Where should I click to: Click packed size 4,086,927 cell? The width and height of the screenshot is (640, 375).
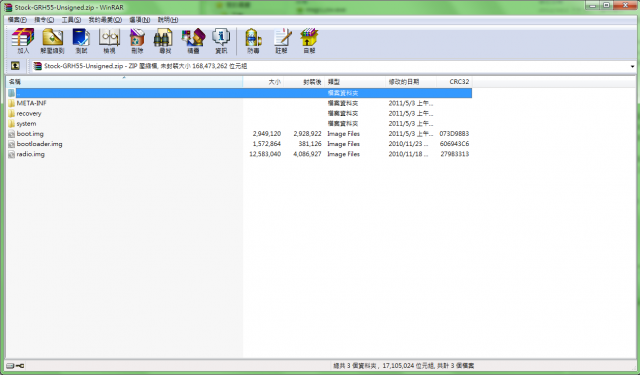pos(307,154)
